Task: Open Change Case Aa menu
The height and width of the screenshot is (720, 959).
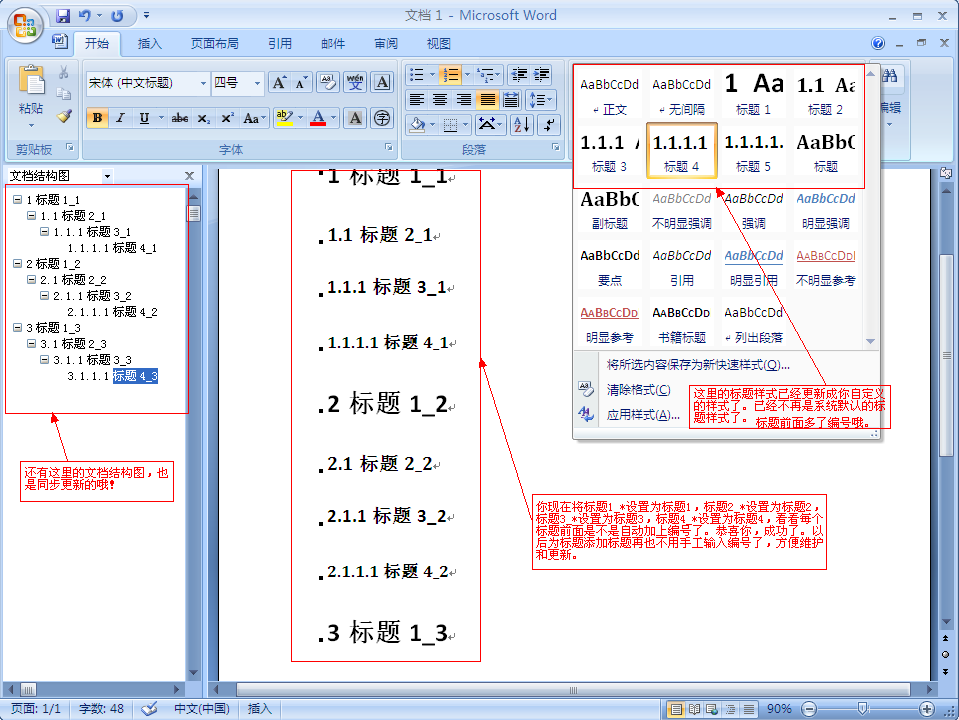Action: (x=254, y=118)
